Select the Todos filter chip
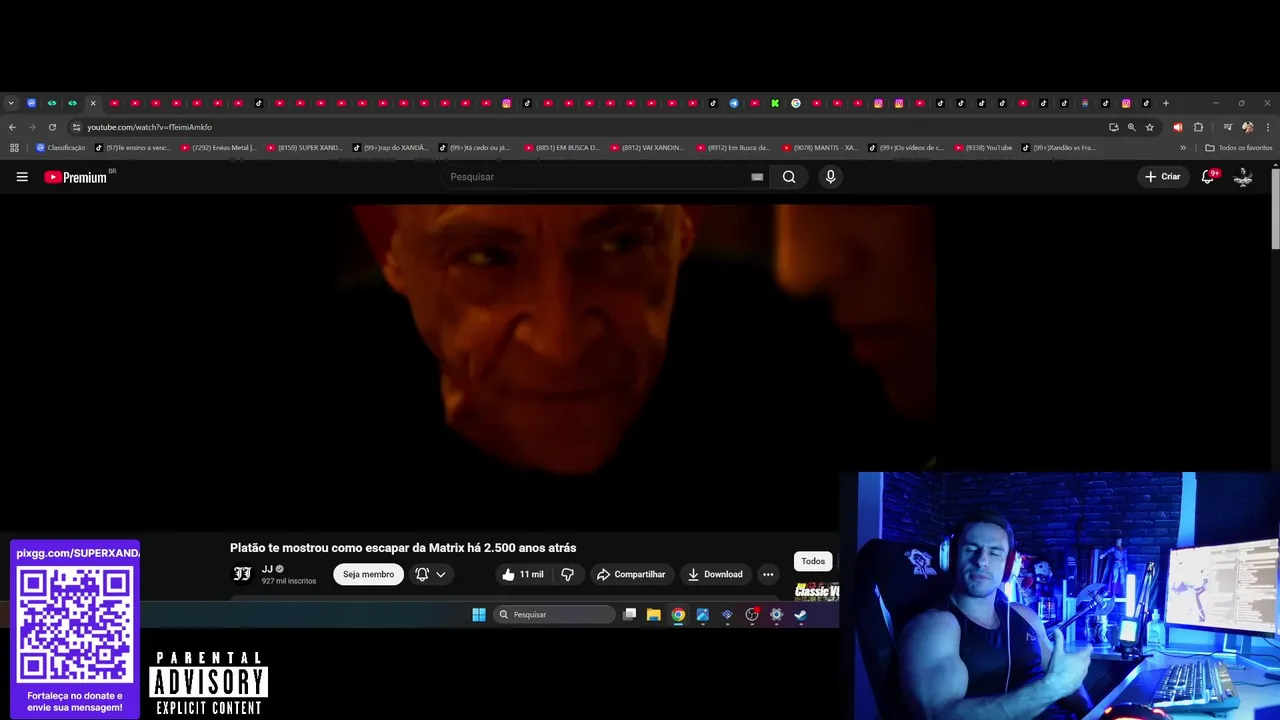 (x=813, y=561)
